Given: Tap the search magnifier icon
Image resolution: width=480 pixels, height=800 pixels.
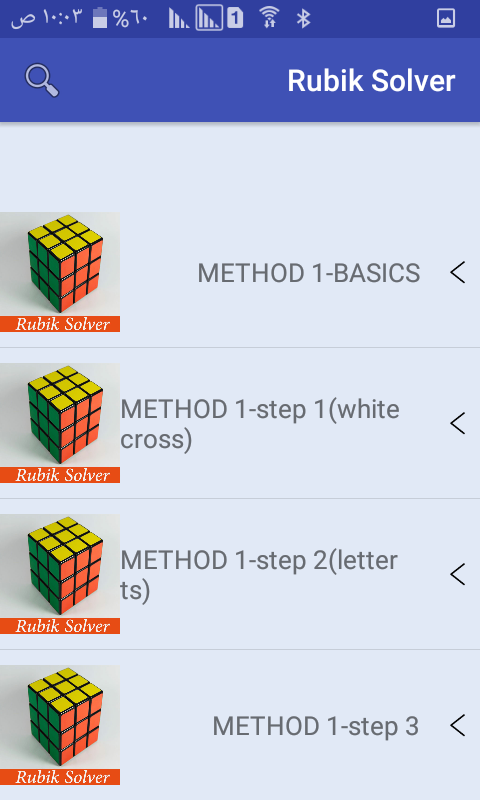Looking at the screenshot, I should click(42, 80).
